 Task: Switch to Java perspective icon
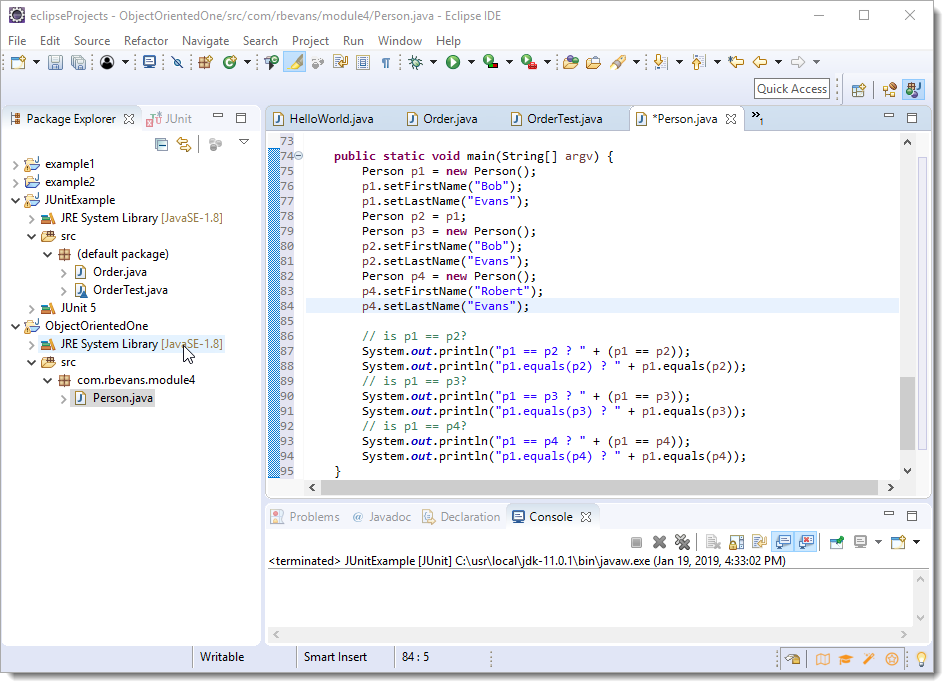913,90
